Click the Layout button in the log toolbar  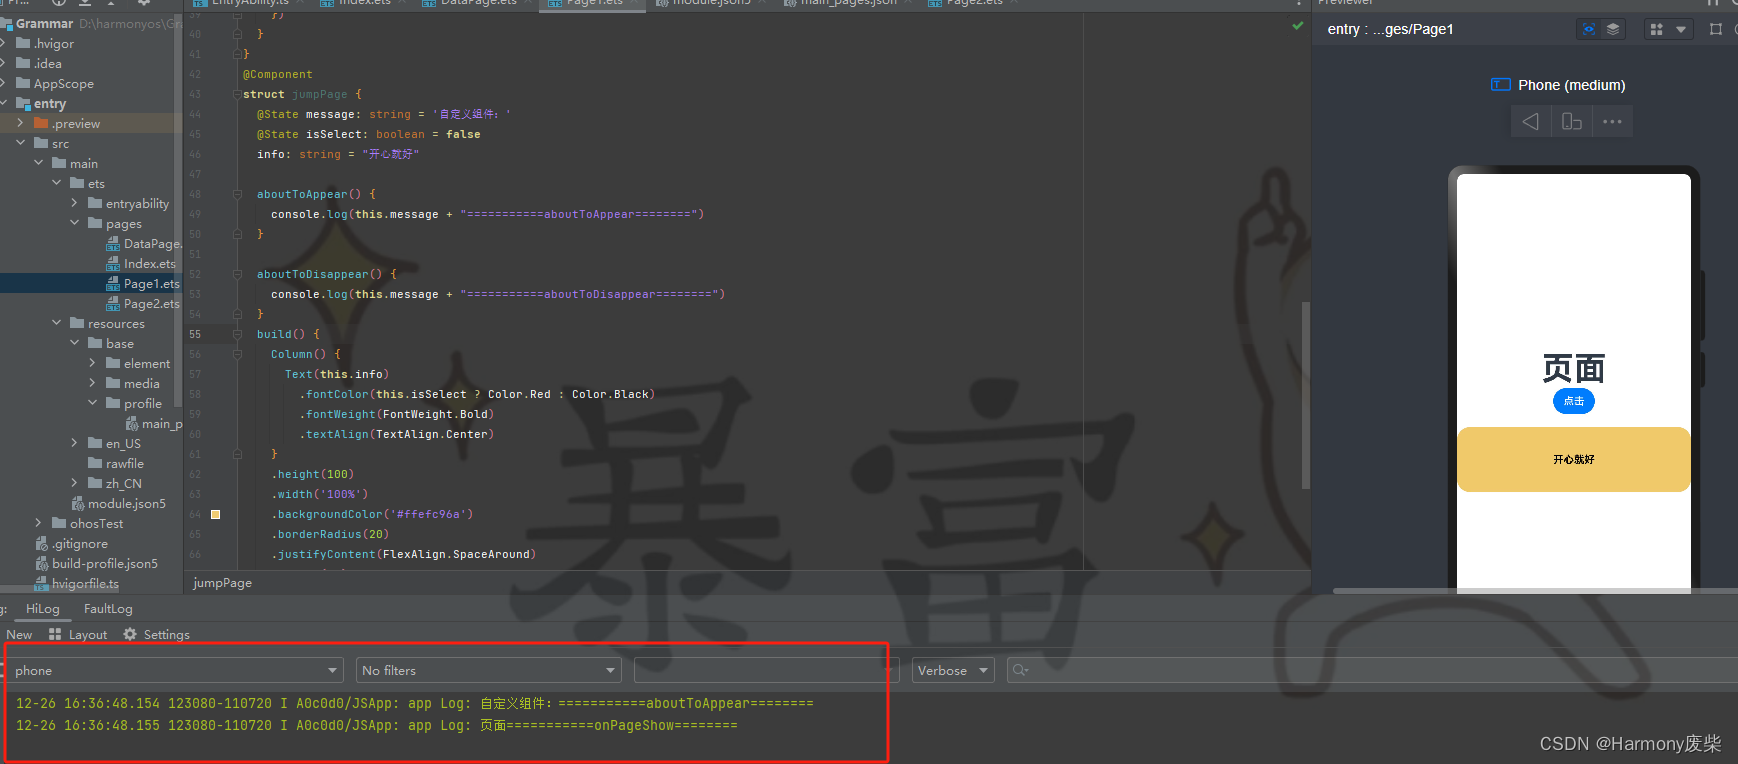[78, 635]
